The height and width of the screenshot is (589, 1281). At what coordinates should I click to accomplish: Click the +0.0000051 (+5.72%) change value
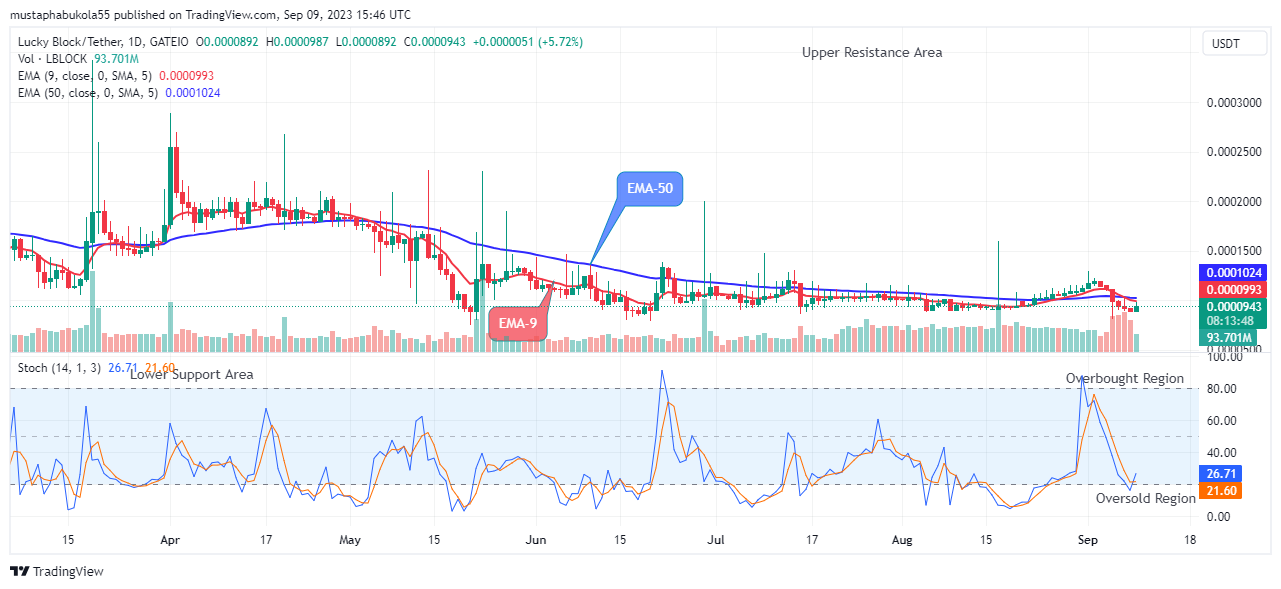[x=528, y=42]
